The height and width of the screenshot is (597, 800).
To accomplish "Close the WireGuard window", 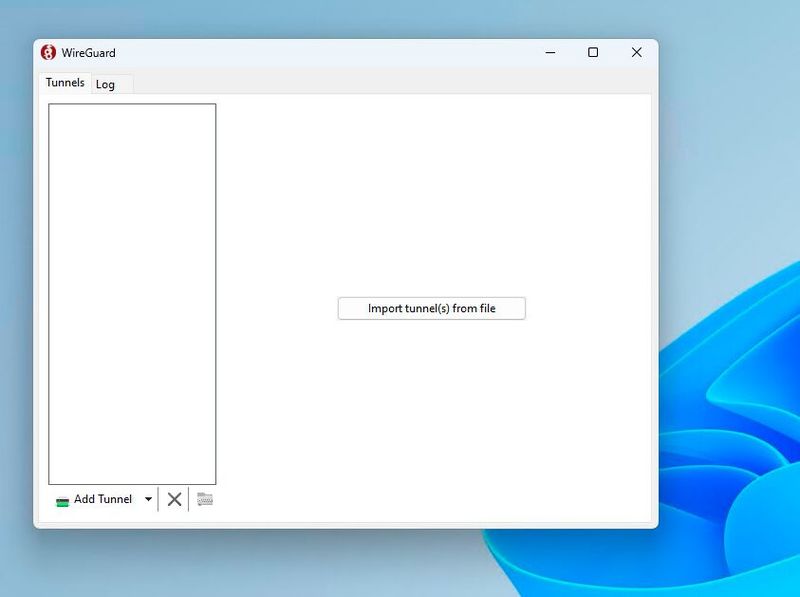I will click(636, 53).
